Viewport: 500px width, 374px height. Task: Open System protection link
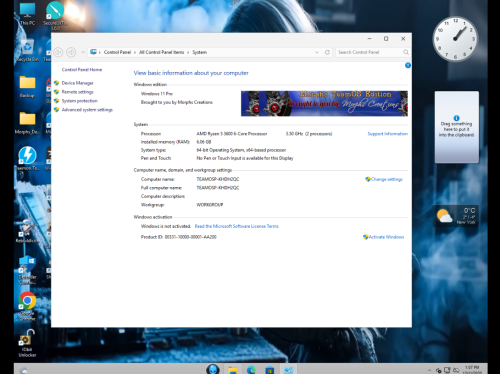coord(80,101)
